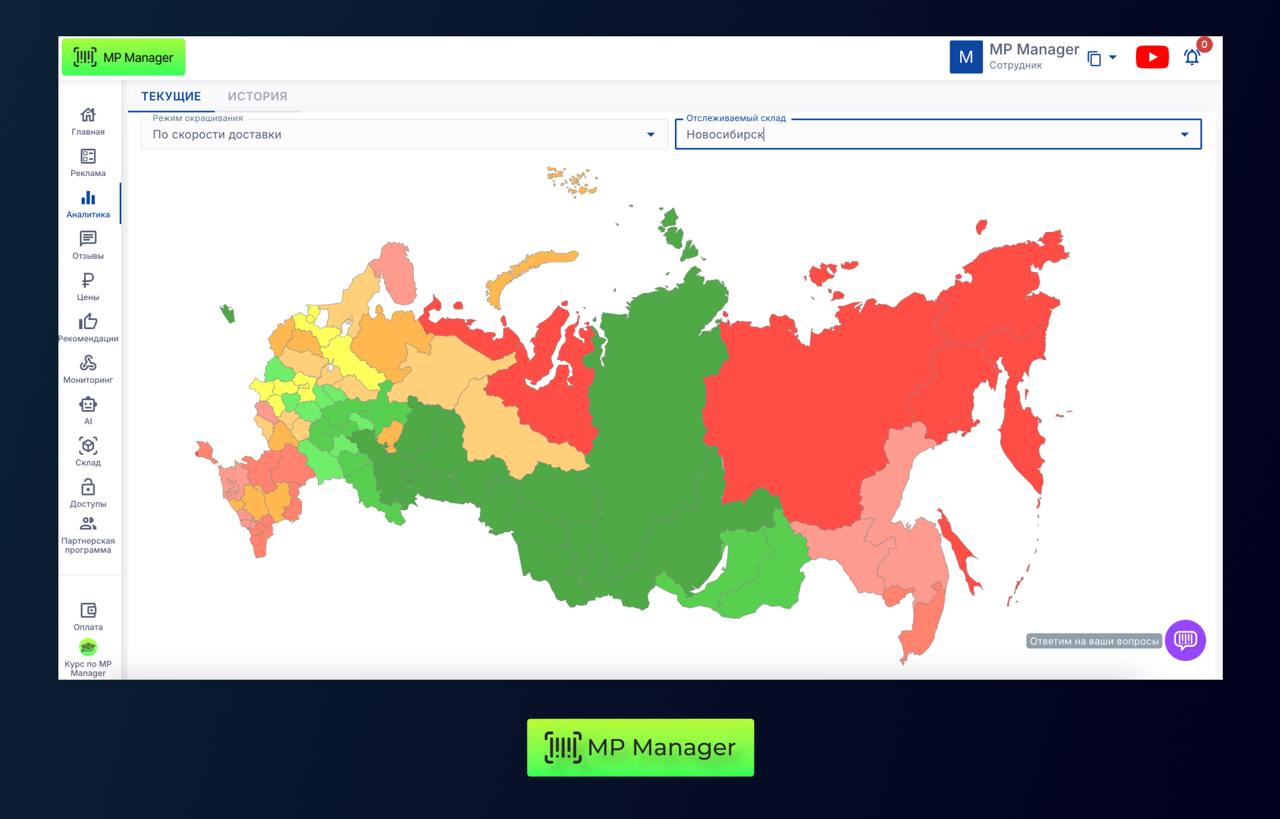Expand Режим окрашивания dropdown
The width and height of the screenshot is (1280, 819).
tap(650, 135)
